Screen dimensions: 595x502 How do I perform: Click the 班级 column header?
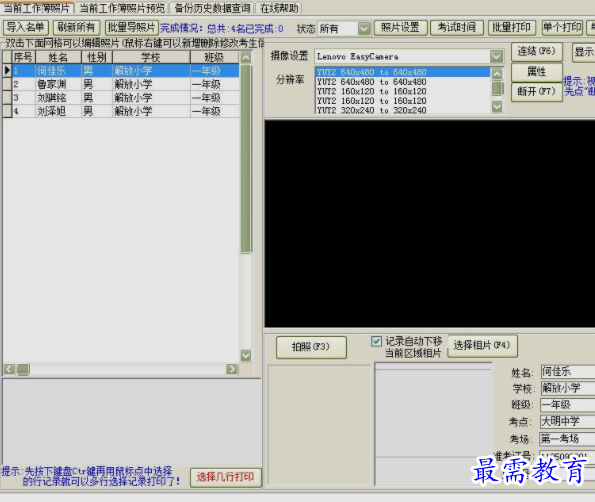pyautogui.click(x=214, y=57)
